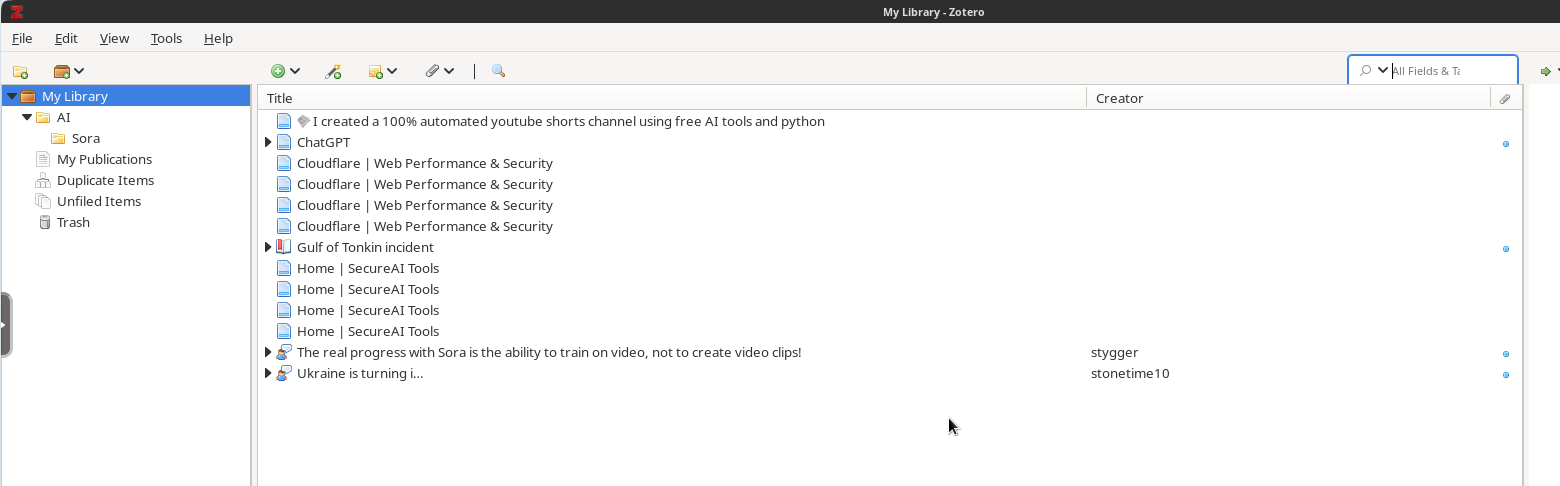
Task: Select 'The real progress with Sora' forum post
Action: point(549,352)
